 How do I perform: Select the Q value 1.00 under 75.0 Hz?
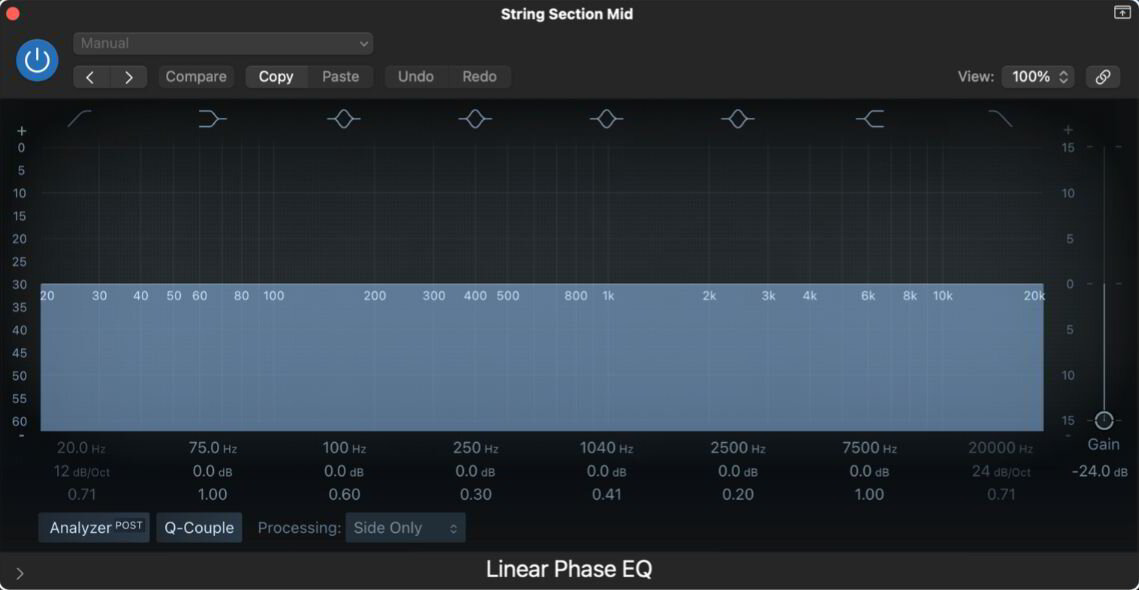tap(212, 495)
